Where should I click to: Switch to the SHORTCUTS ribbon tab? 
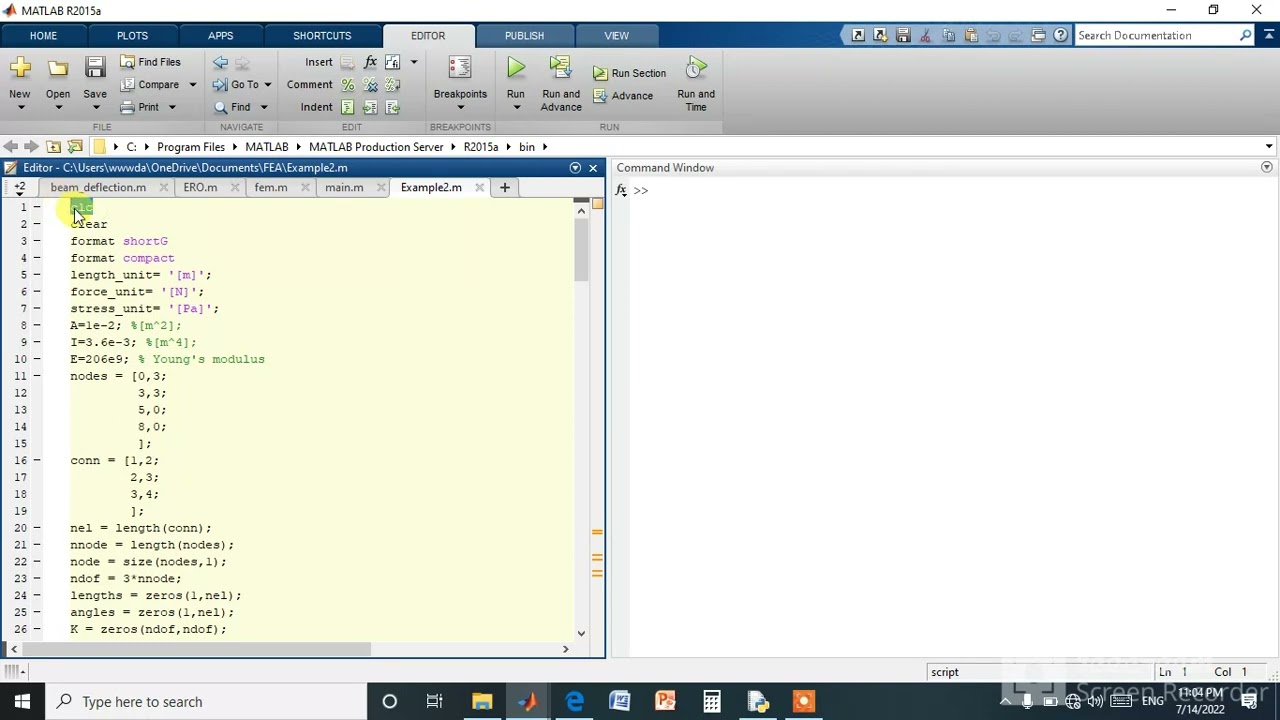(x=322, y=36)
